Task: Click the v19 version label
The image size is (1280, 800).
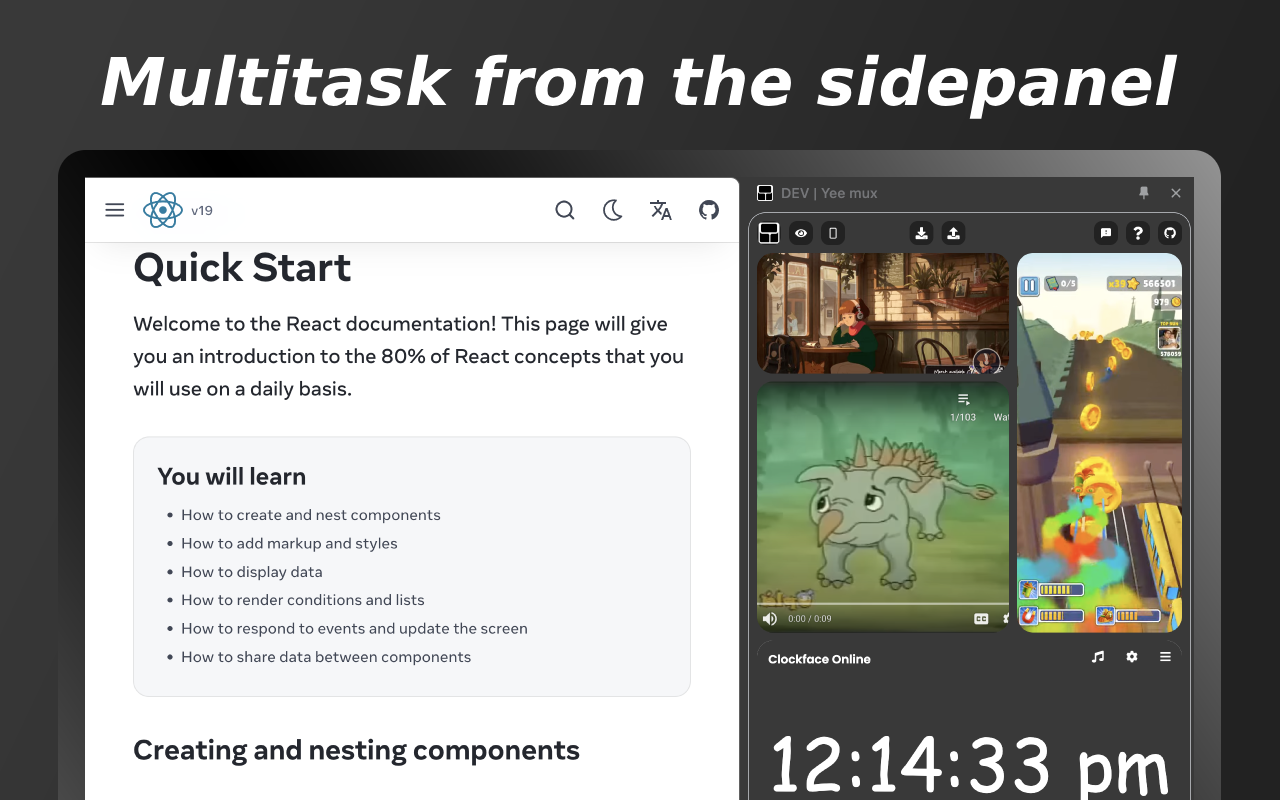Action: coord(202,210)
